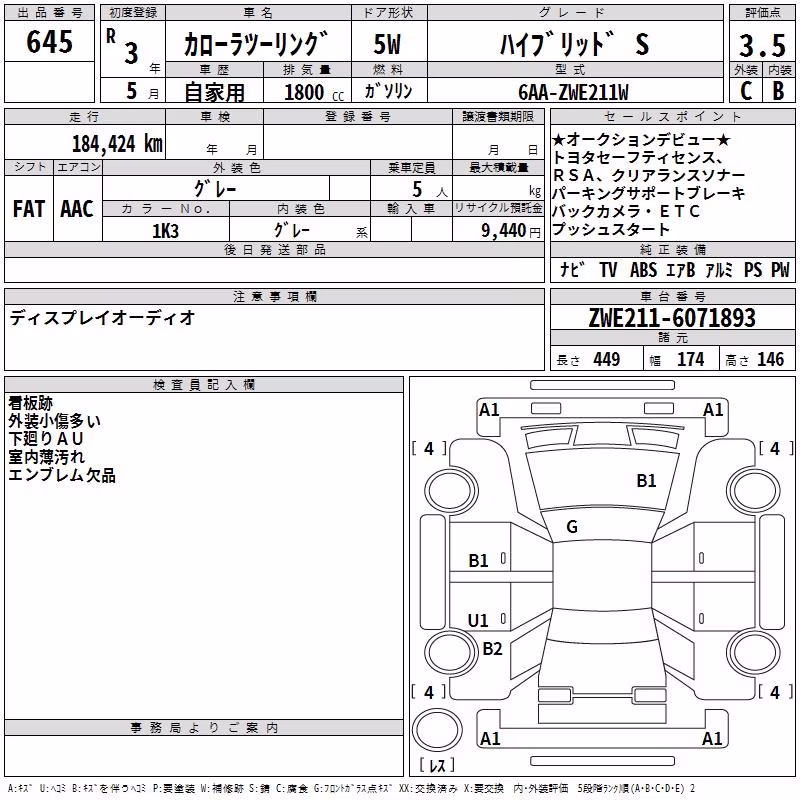Click the displacement 1800 cc value
The width and height of the screenshot is (800, 800).
pos(314,93)
